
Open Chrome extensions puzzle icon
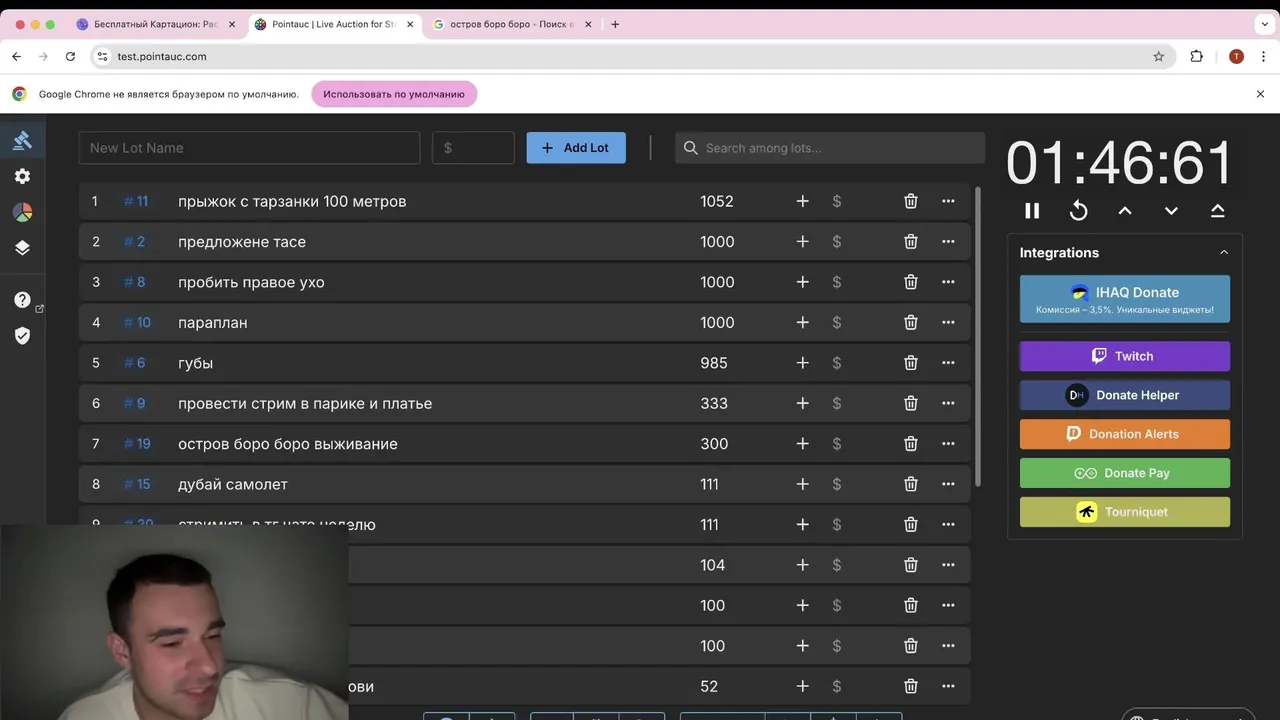(1197, 57)
